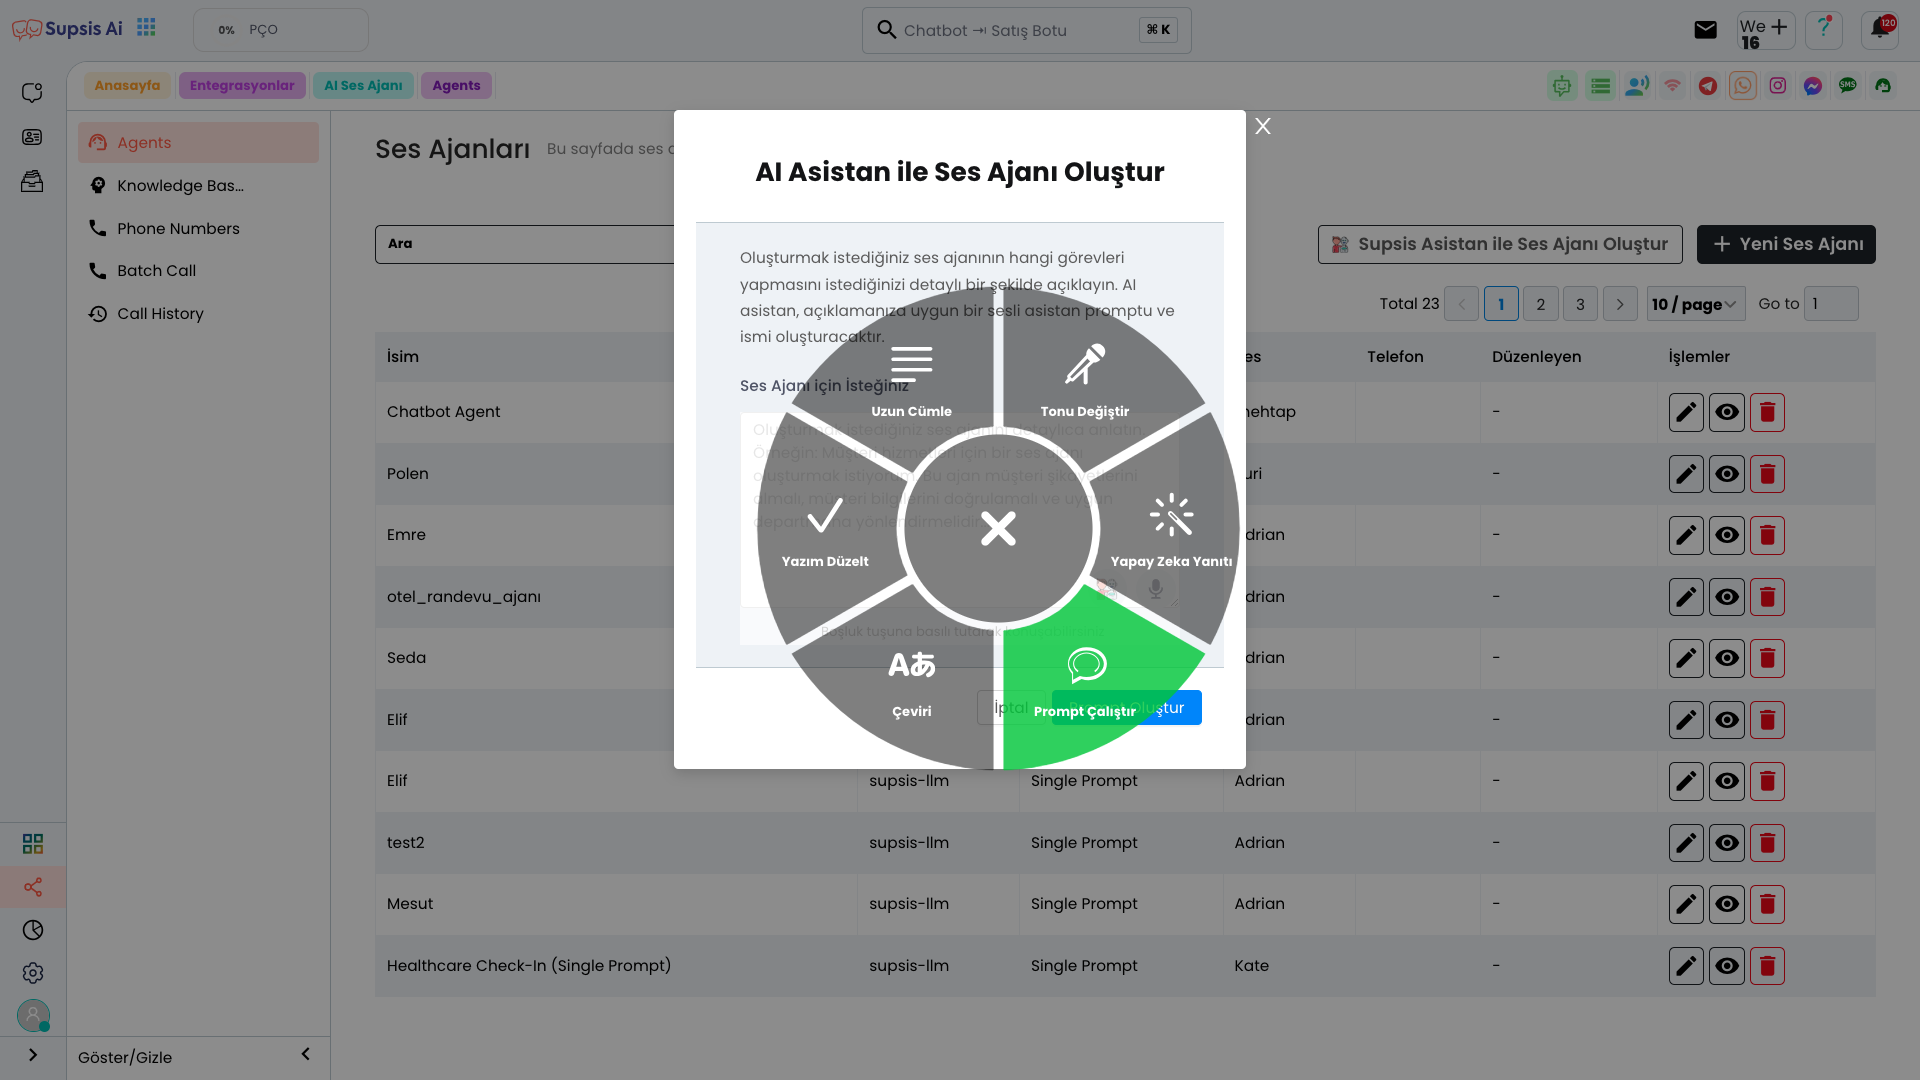Delete the Polen agent
This screenshot has height=1080, width=1920.
[1767, 474]
